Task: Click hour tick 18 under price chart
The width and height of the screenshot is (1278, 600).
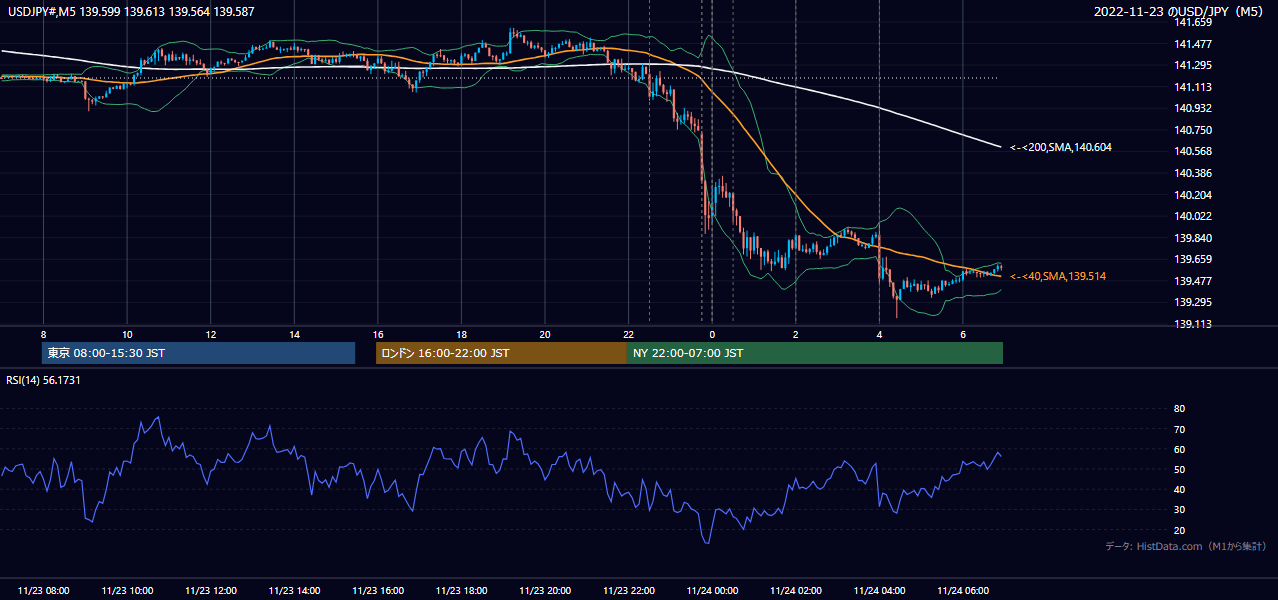Action: point(461,334)
